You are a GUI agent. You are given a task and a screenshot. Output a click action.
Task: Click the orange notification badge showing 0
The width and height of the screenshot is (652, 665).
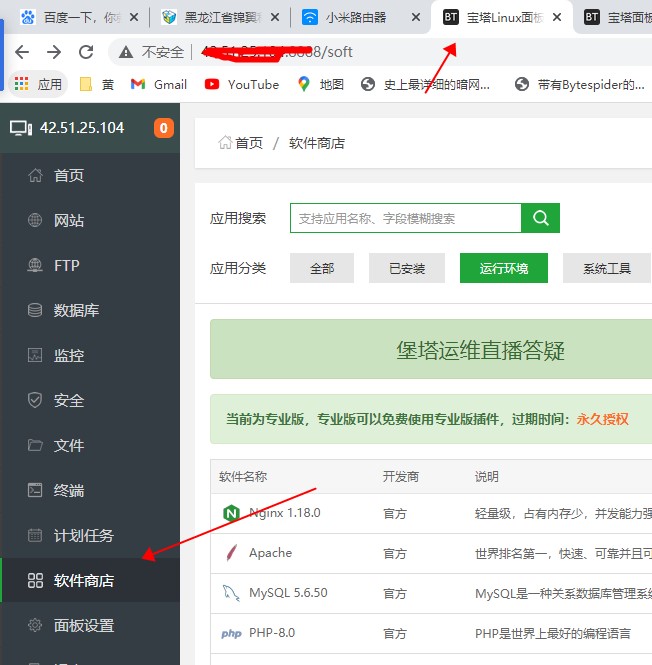(x=164, y=128)
